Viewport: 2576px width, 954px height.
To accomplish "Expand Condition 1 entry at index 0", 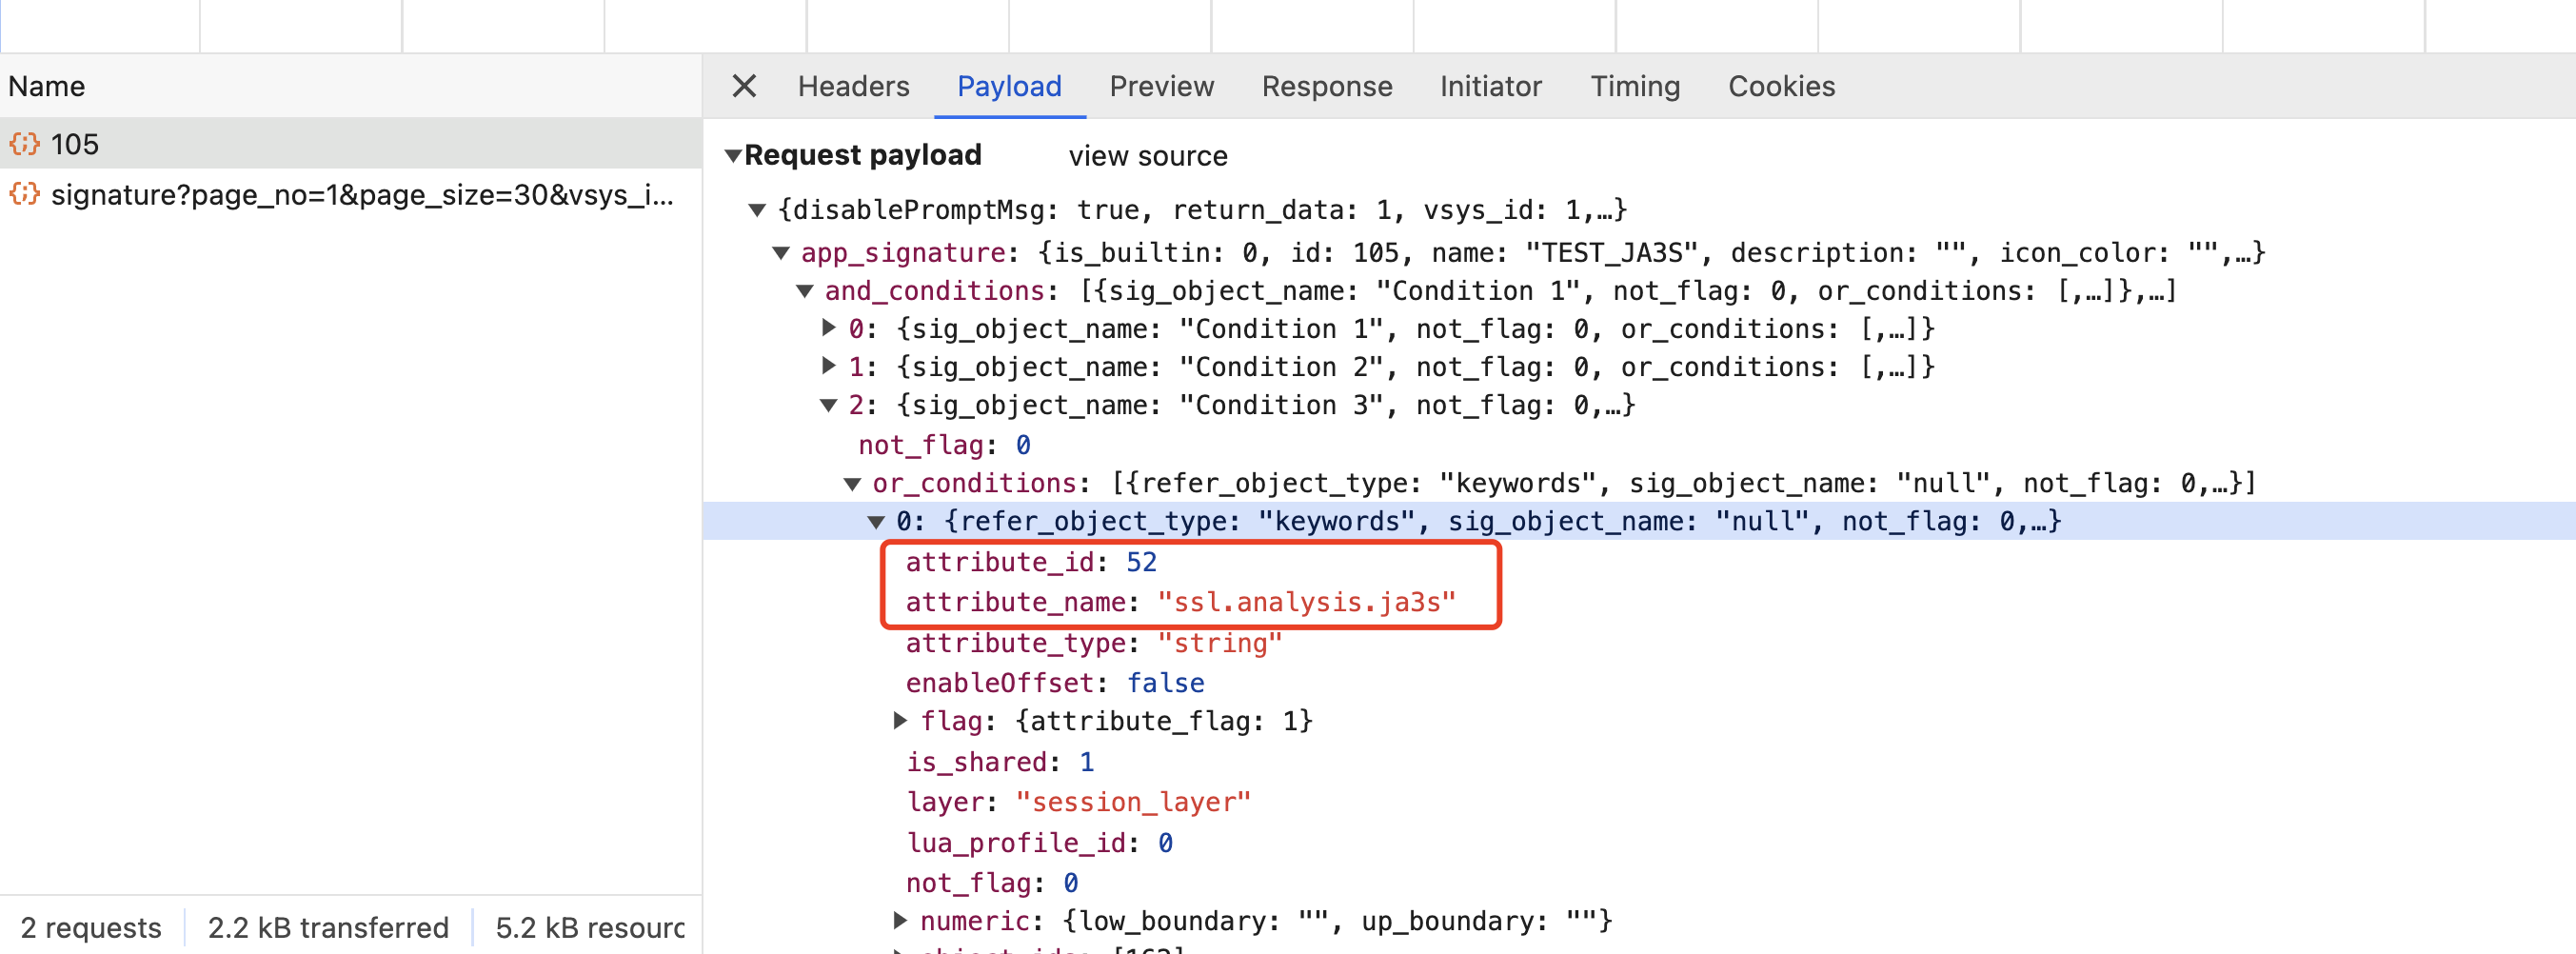I will (x=828, y=328).
